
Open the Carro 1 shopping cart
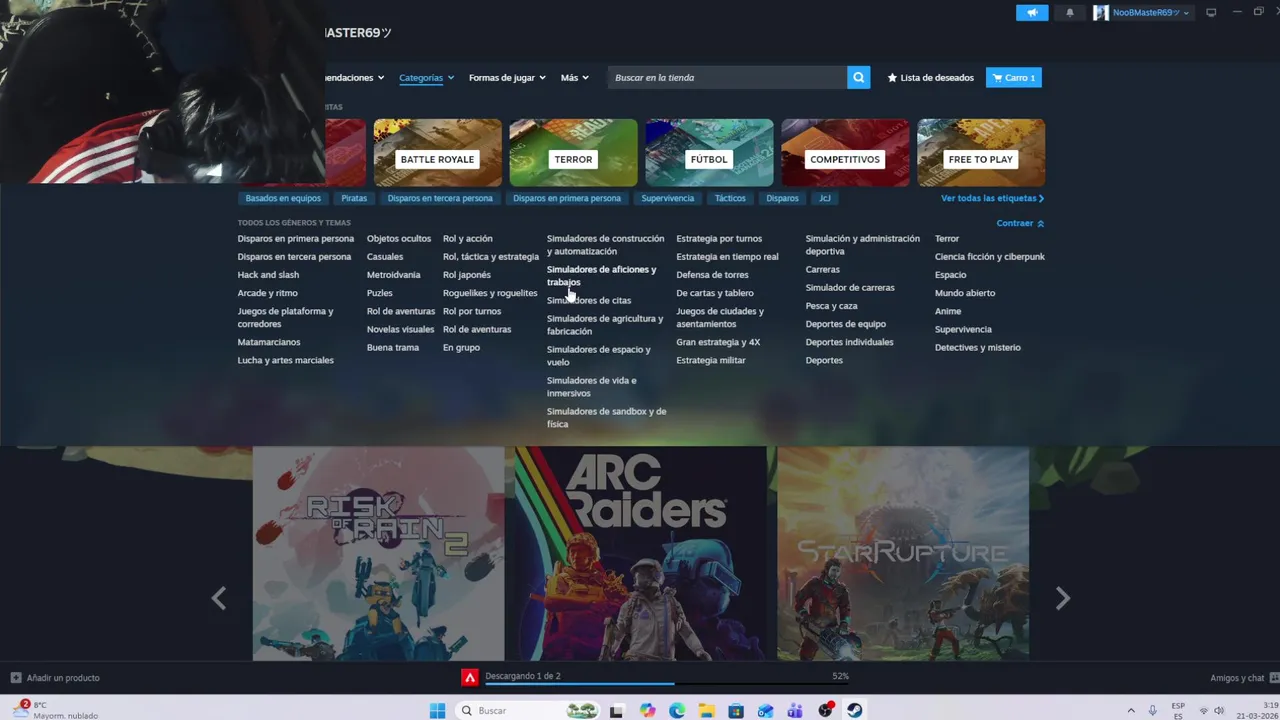point(1014,77)
